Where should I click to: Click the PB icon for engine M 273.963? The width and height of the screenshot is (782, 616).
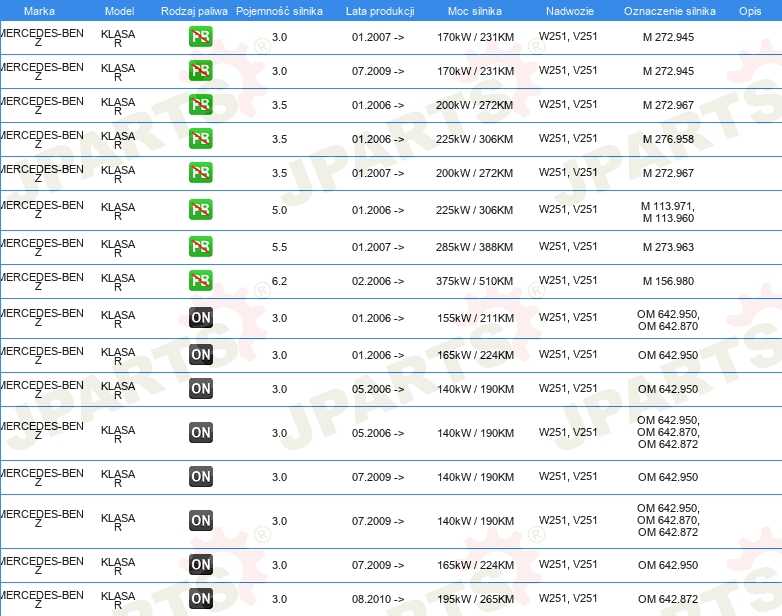point(200,246)
